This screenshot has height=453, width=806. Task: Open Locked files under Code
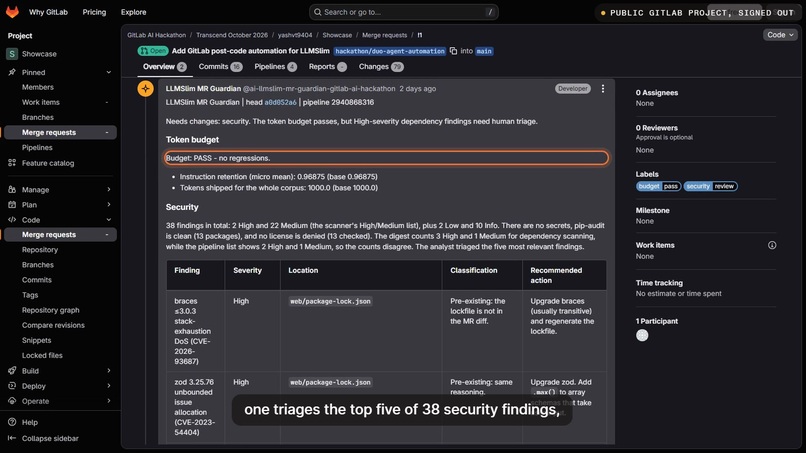pos(42,355)
